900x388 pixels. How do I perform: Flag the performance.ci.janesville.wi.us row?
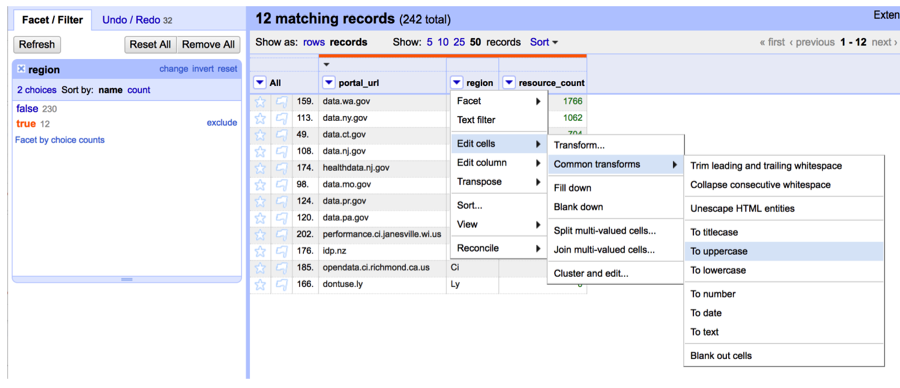click(281, 234)
